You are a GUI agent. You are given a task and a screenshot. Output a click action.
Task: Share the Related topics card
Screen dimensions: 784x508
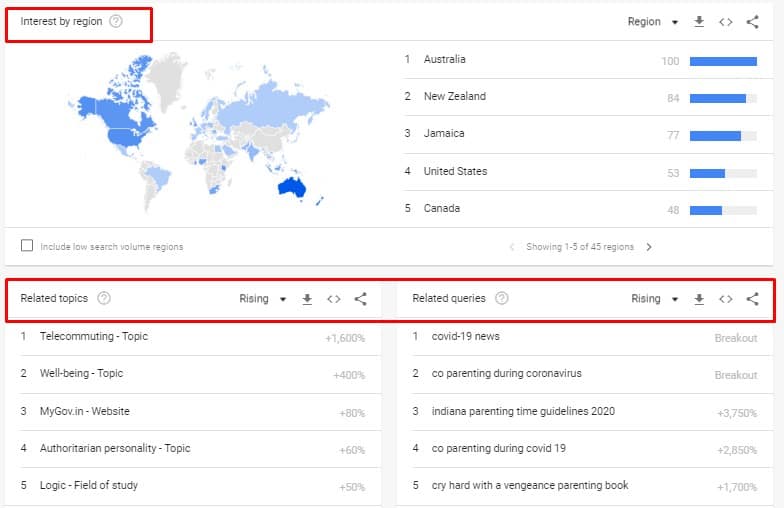pyautogui.click(x=360, y=298)
